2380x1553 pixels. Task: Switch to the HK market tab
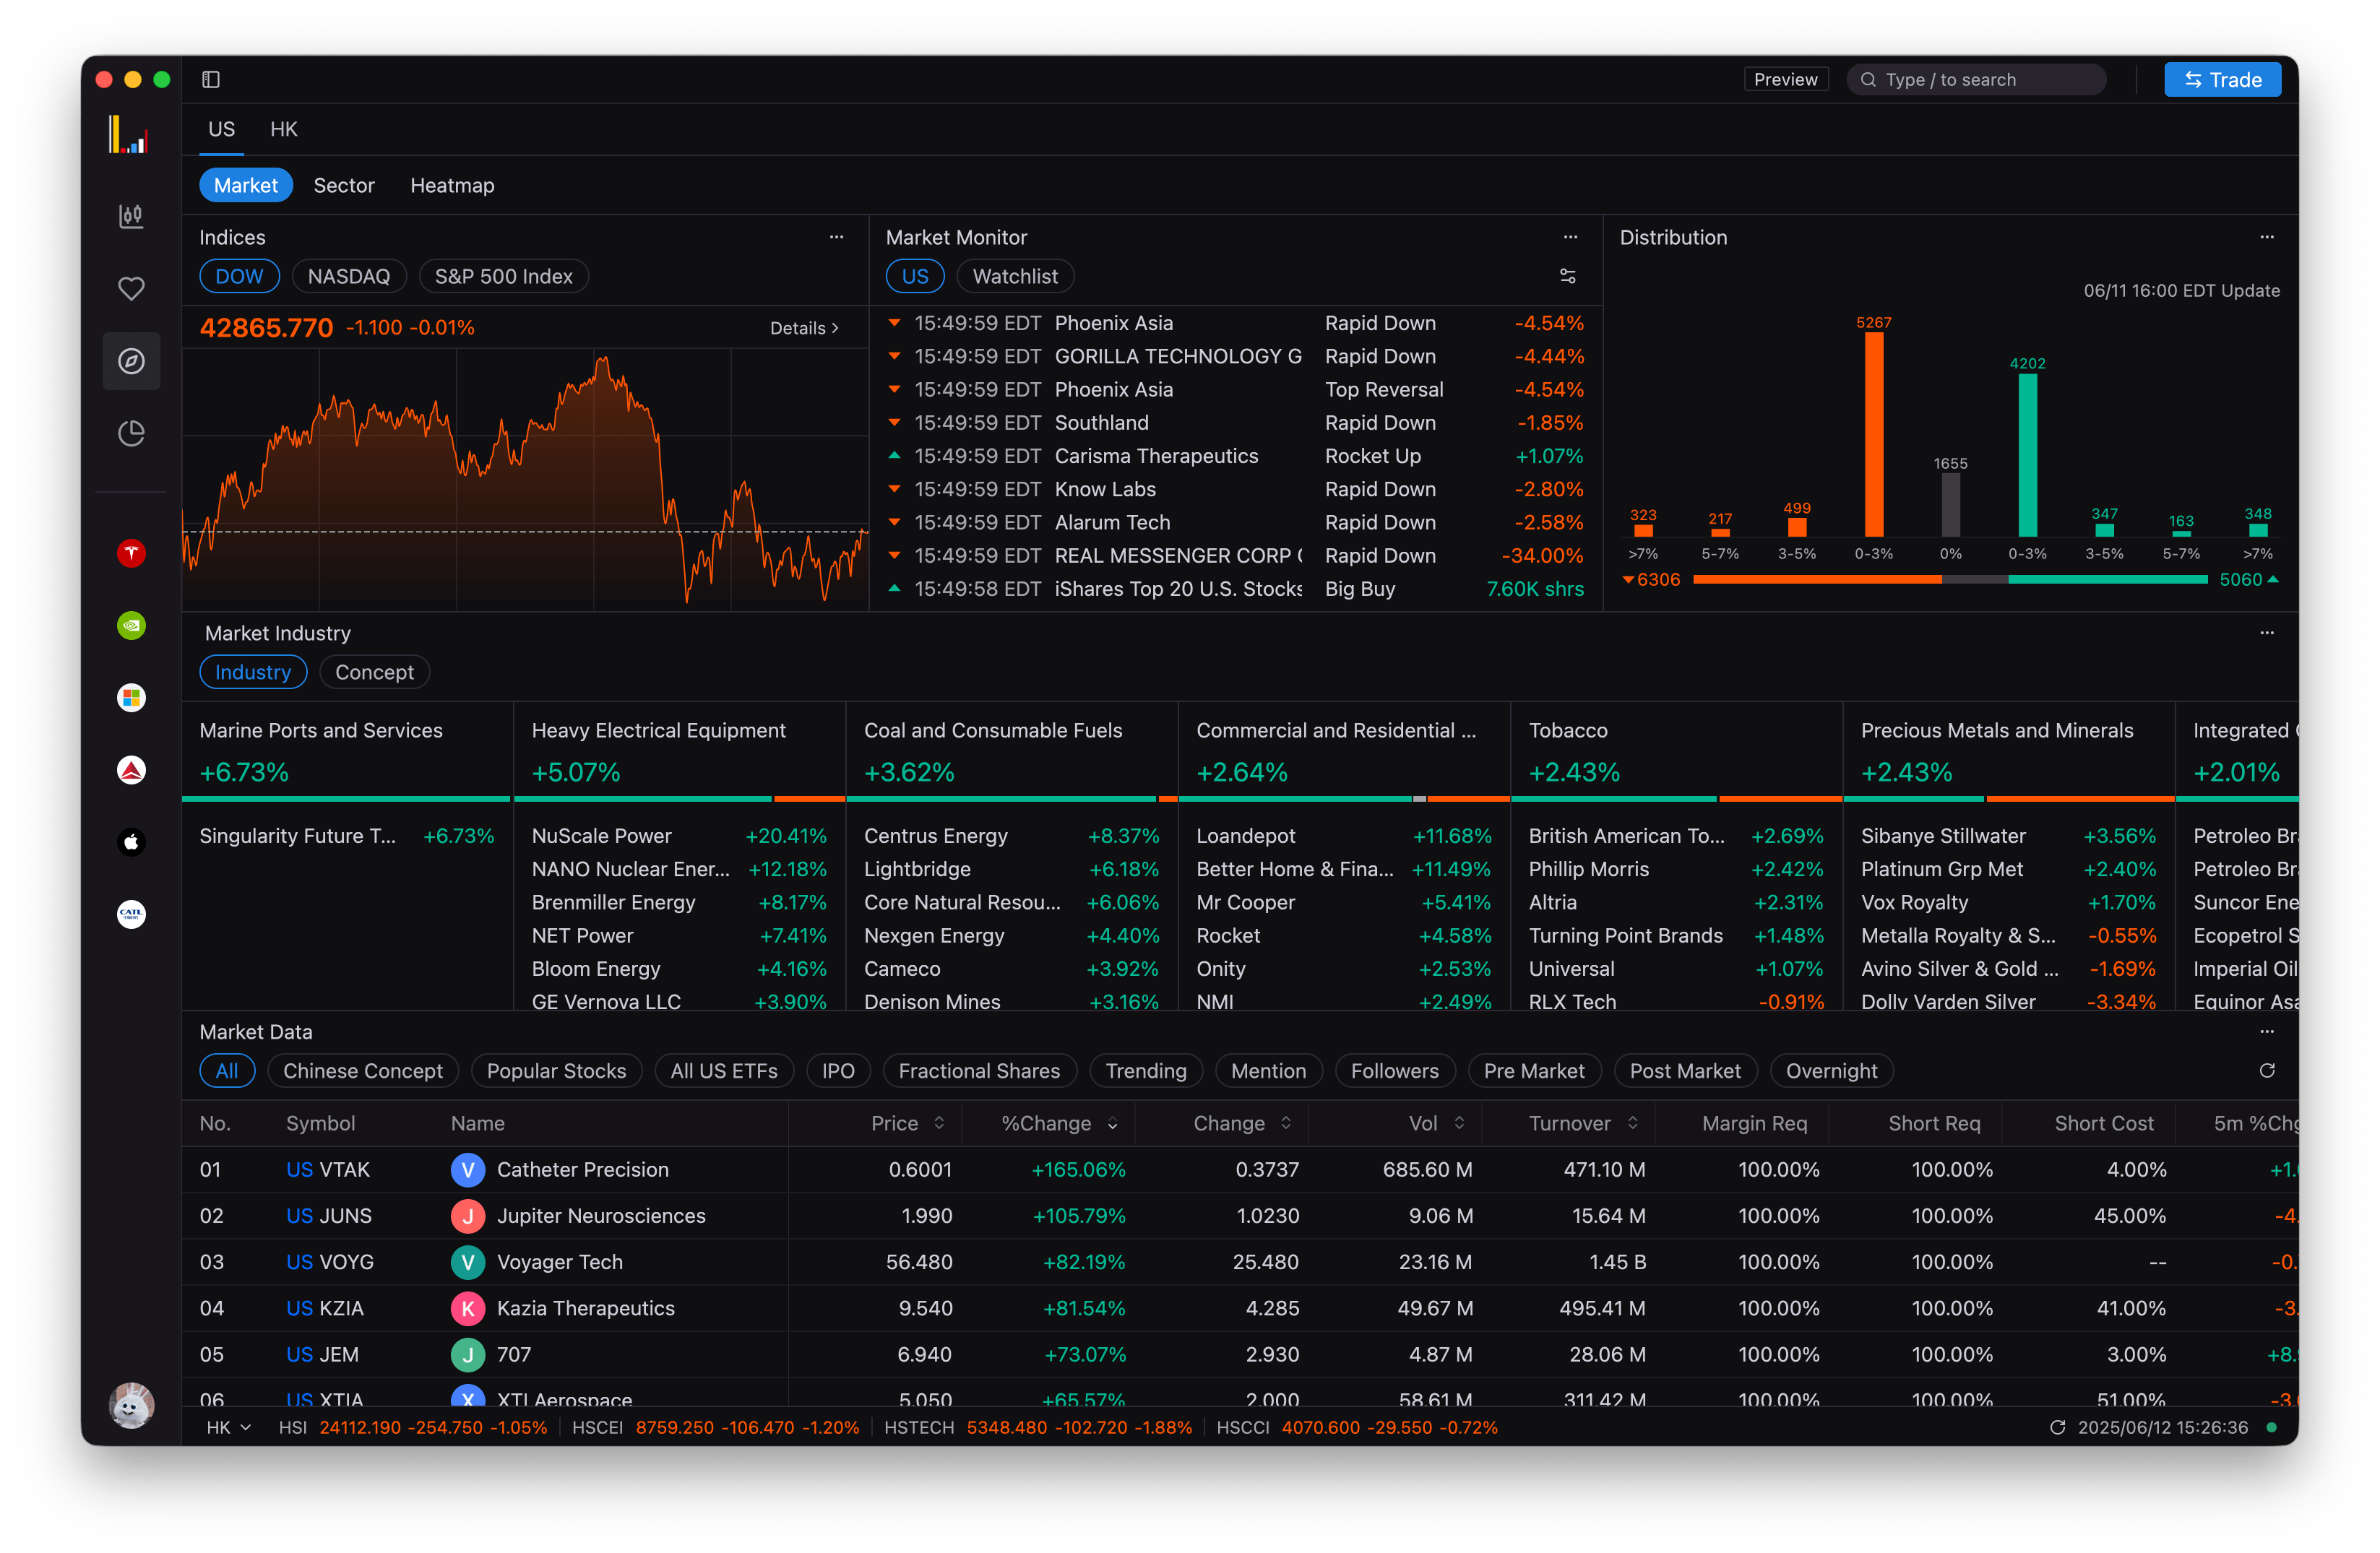point(283,129)
